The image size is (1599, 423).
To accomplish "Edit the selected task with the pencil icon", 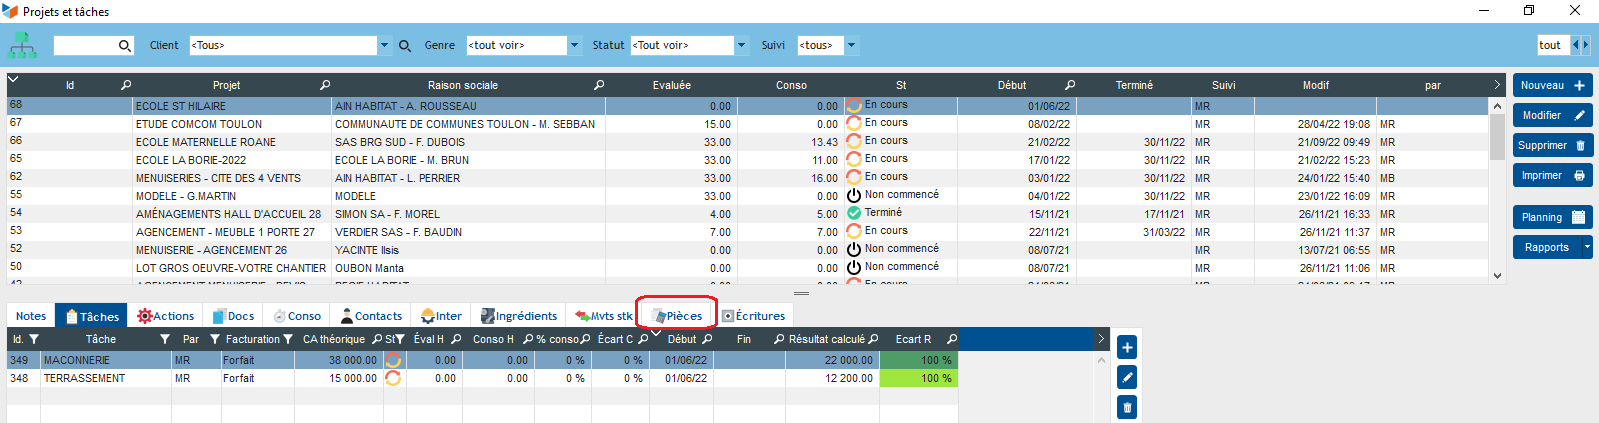I will [1127, 377].
